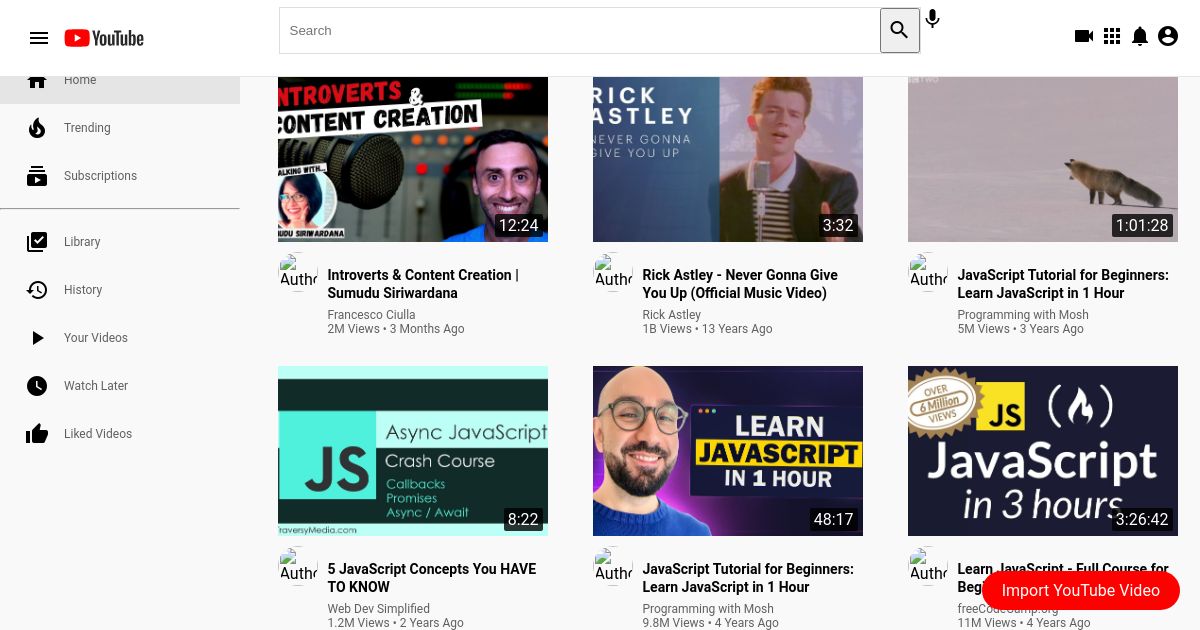Click the account avatar icon
The image size is (1200, 630).
point(1167,36)
